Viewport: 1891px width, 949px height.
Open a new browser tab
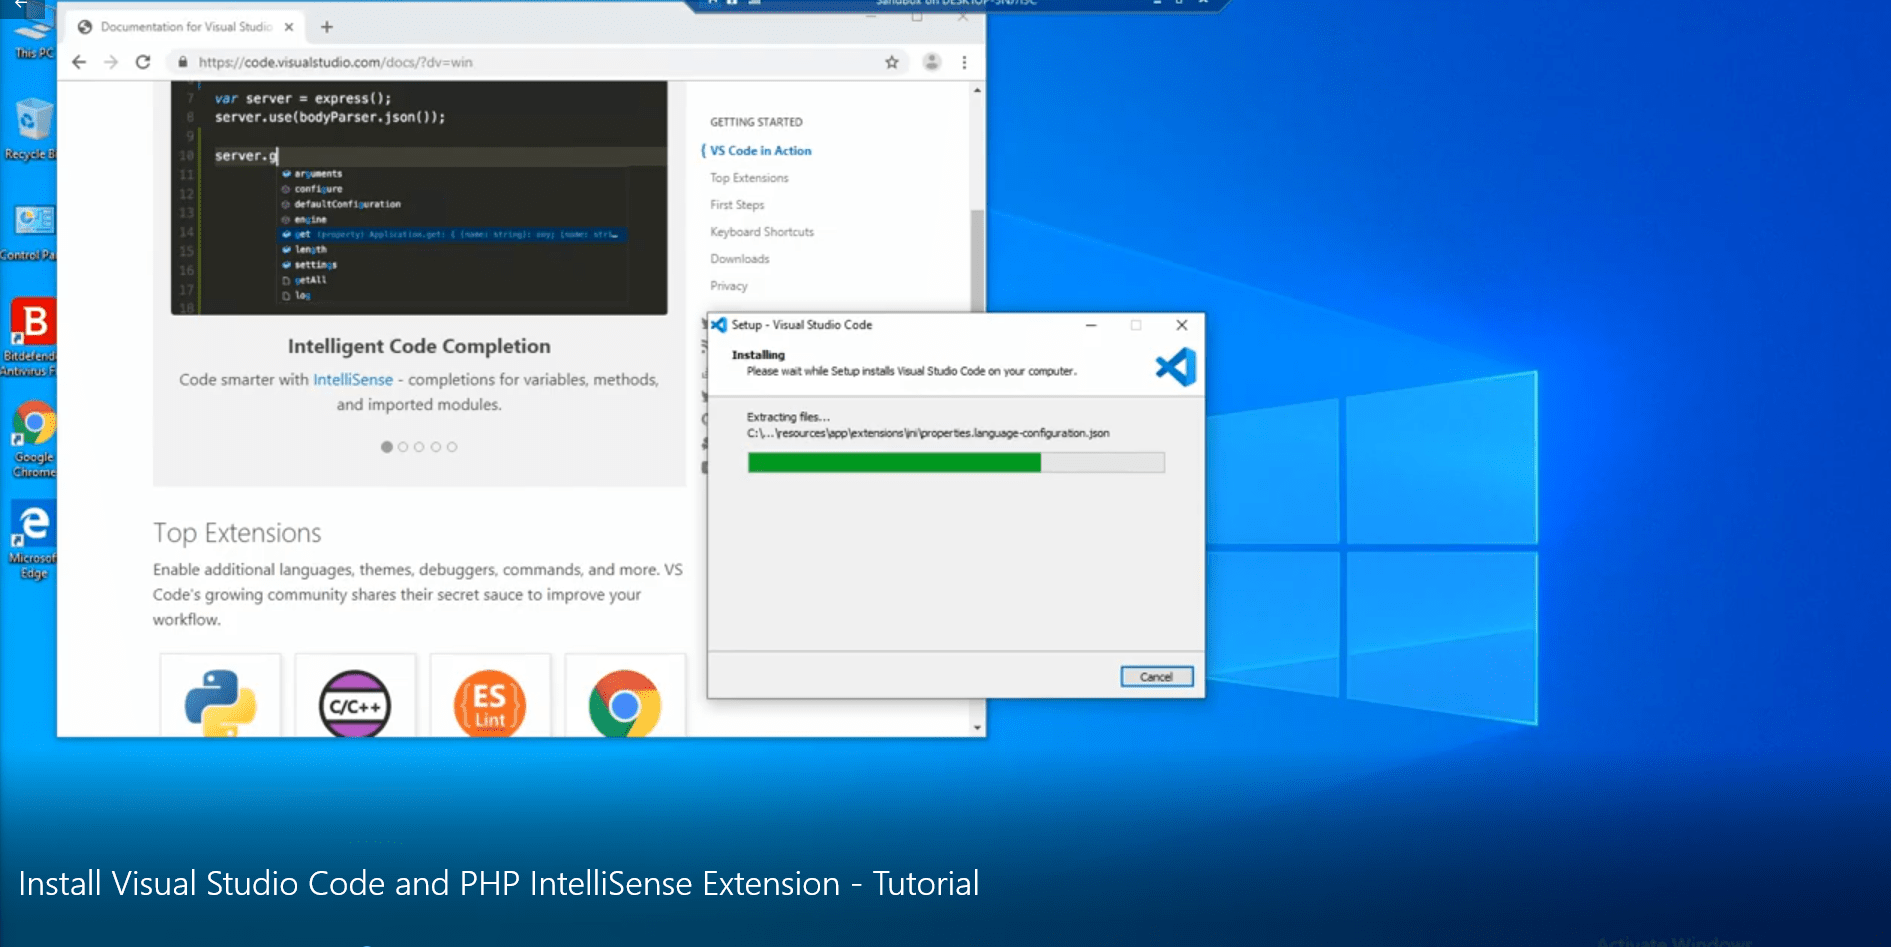326,27
